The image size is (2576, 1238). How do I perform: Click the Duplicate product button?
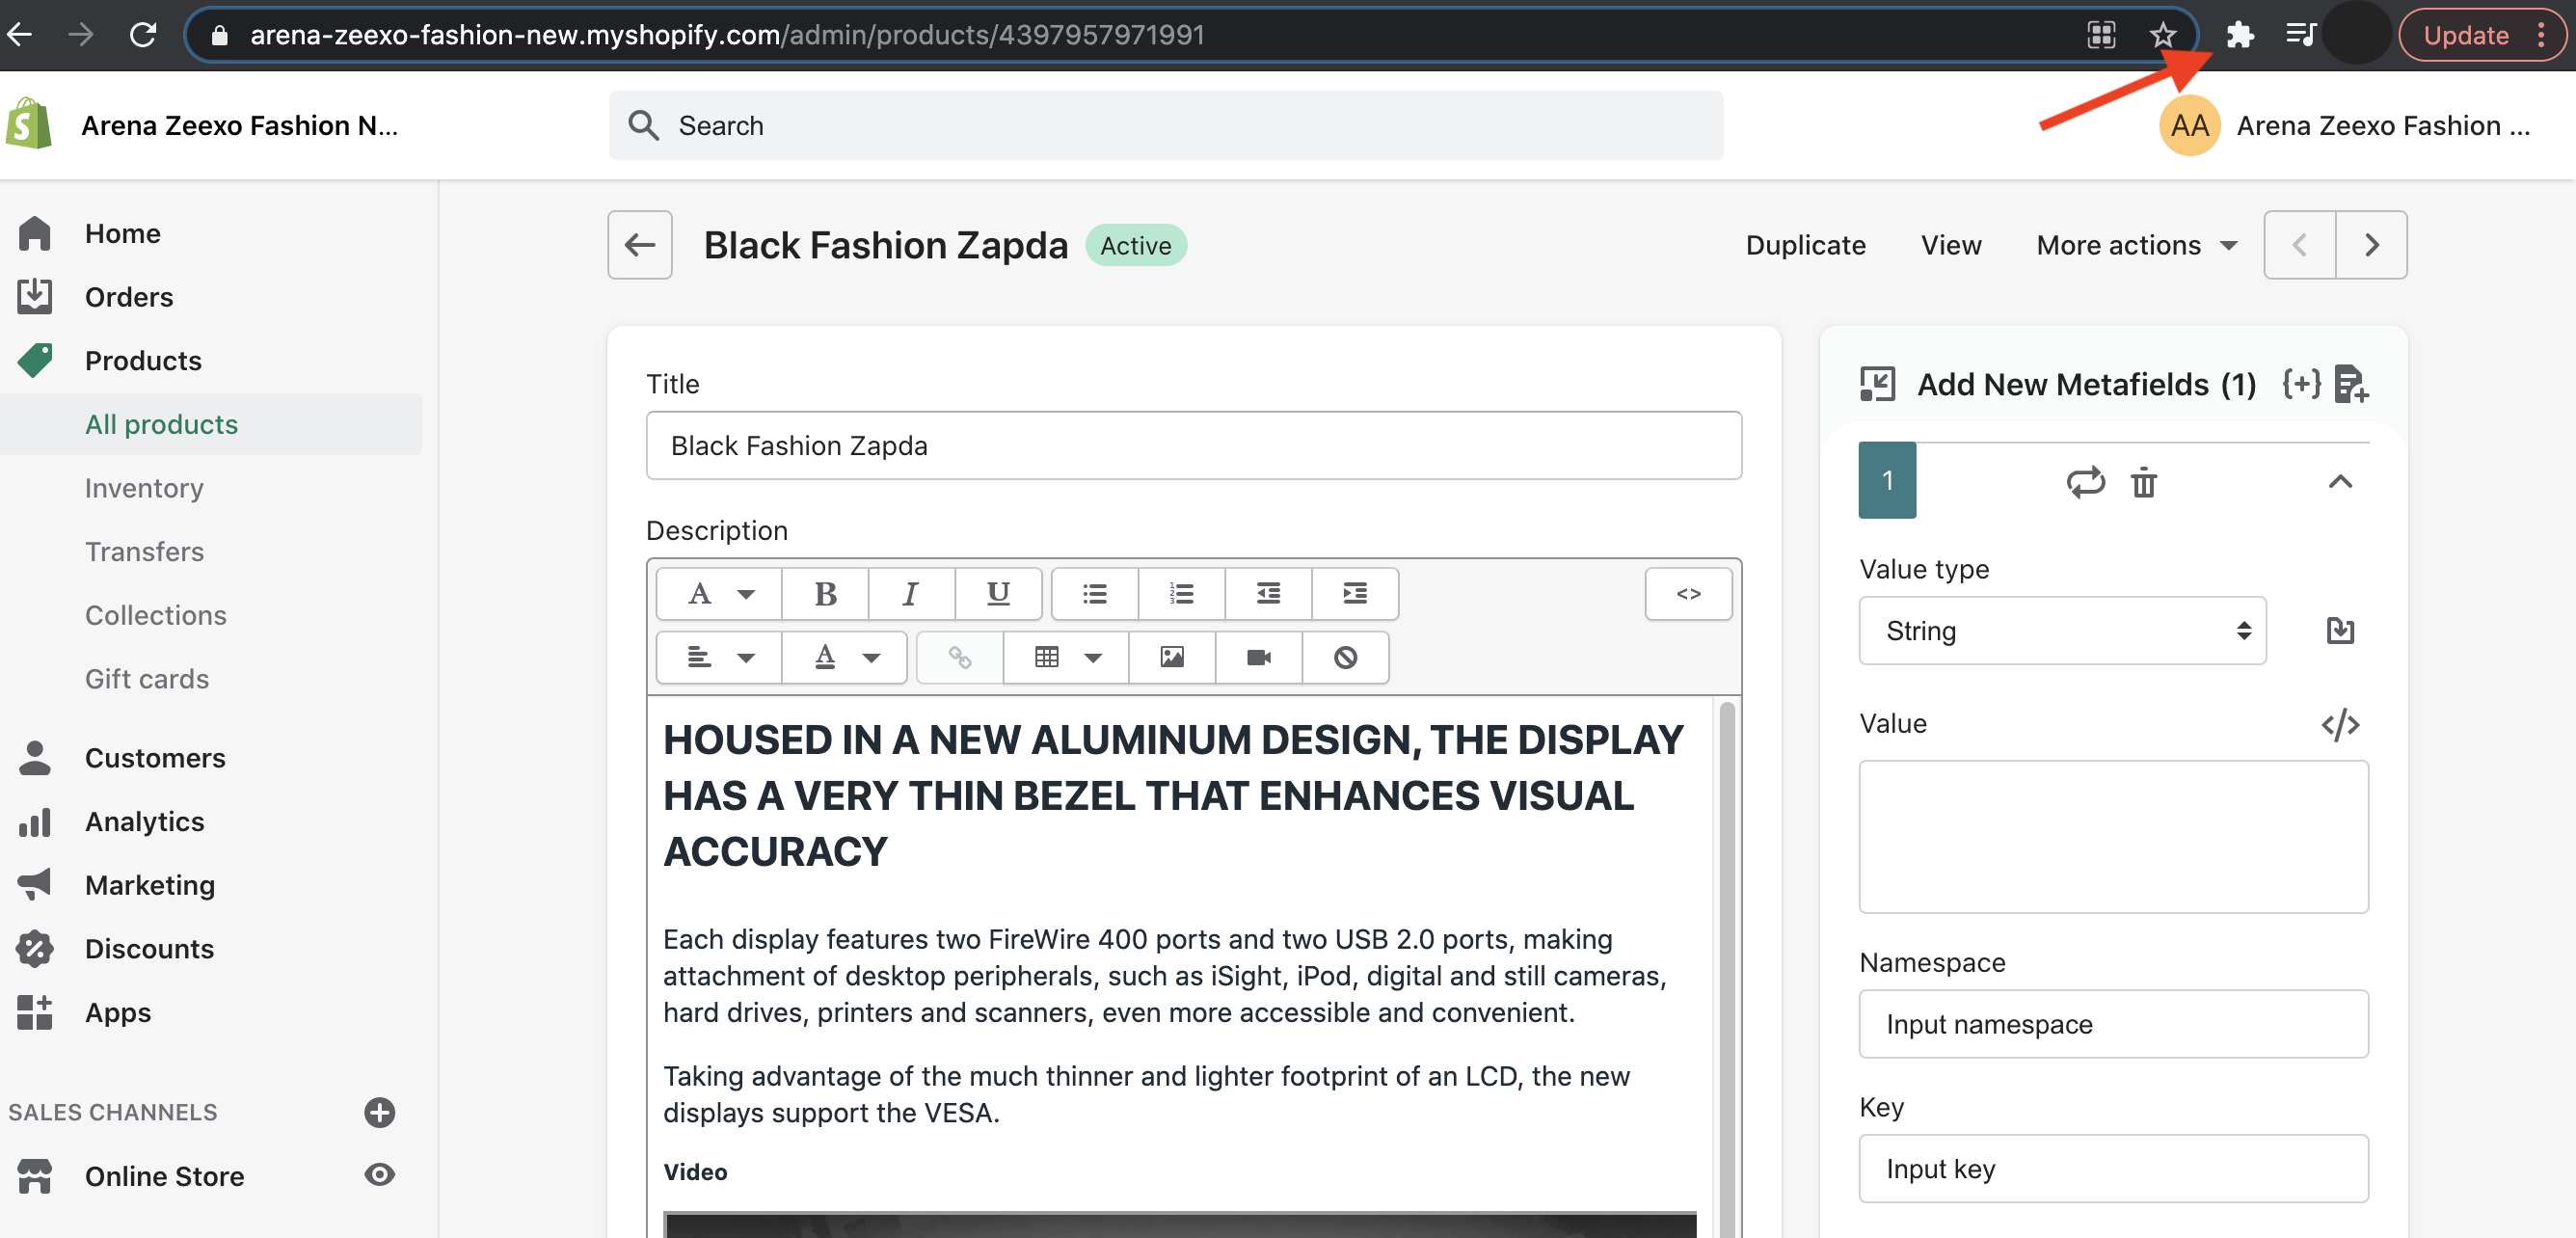pos(1805,245)
